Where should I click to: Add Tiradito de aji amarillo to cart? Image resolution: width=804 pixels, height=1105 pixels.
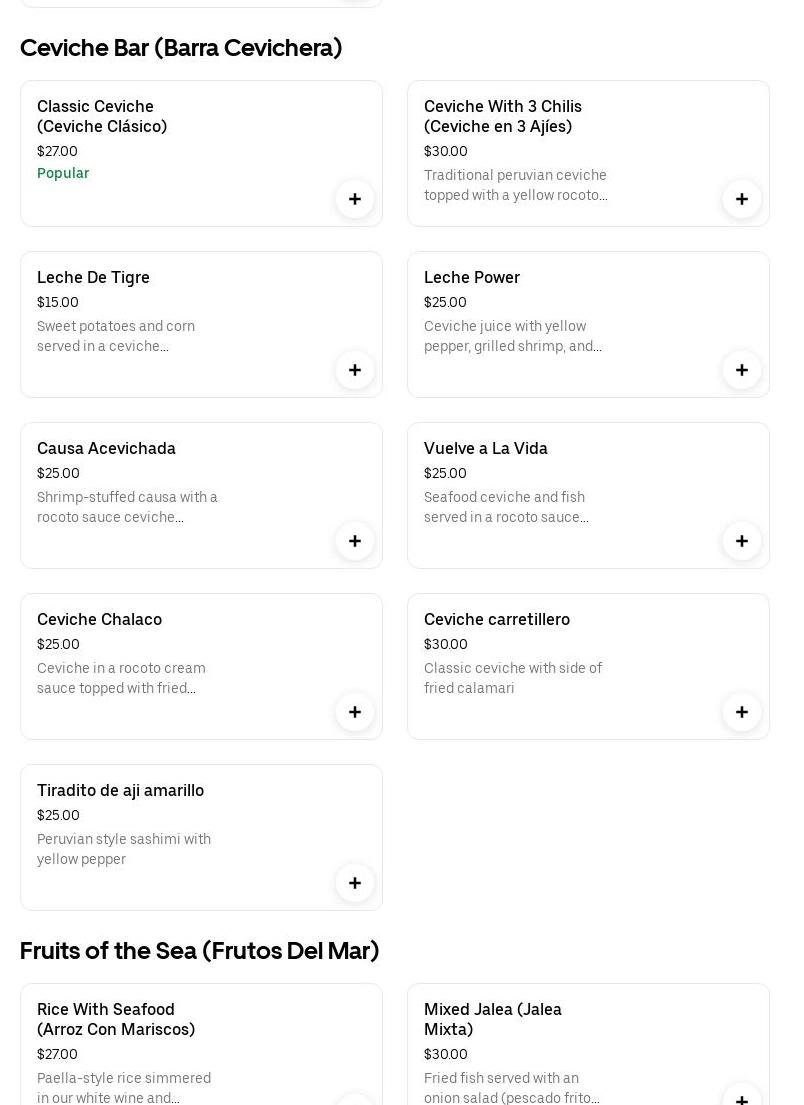355,883
